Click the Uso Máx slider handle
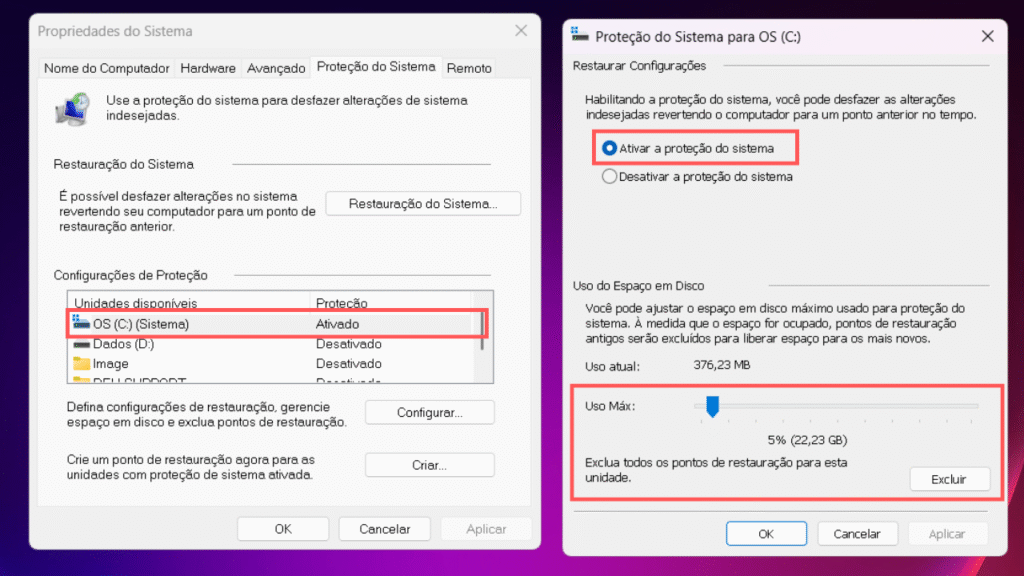The height and width of the screenshot is (576, 1024). click(x=712, y=406)
